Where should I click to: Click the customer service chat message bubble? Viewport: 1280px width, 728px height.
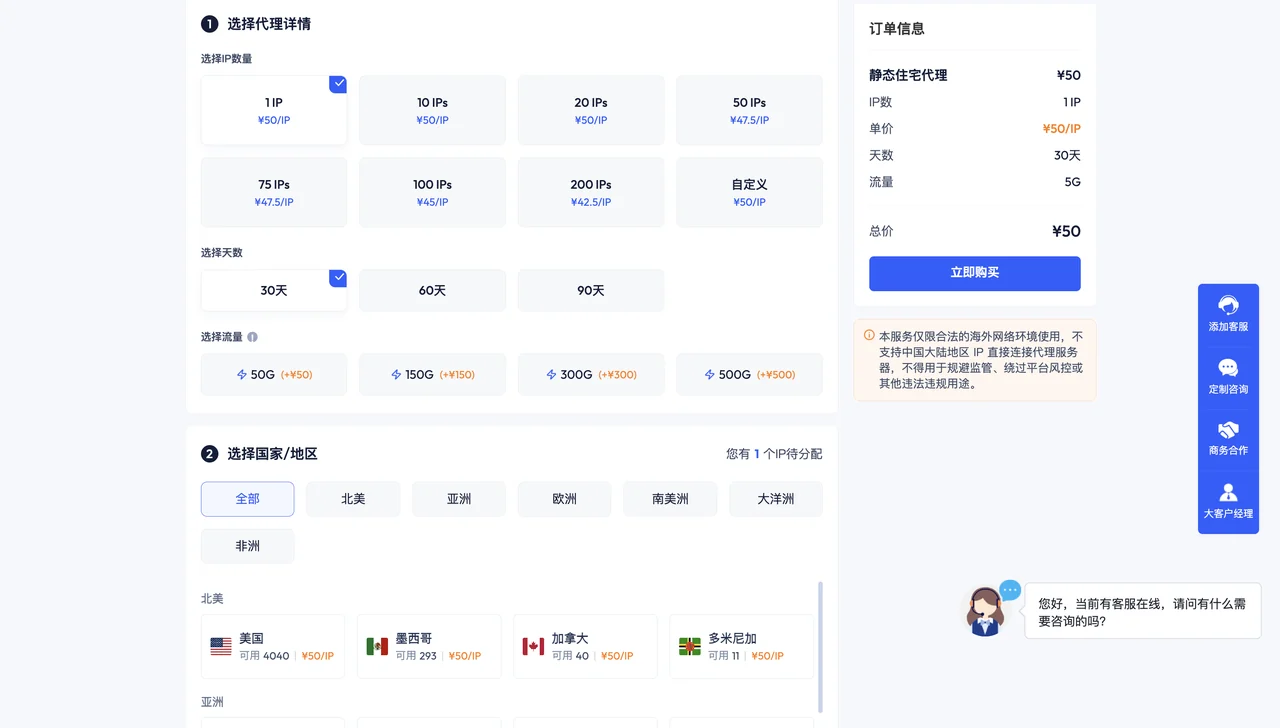pyautogui.click(x=1143, y=612)
